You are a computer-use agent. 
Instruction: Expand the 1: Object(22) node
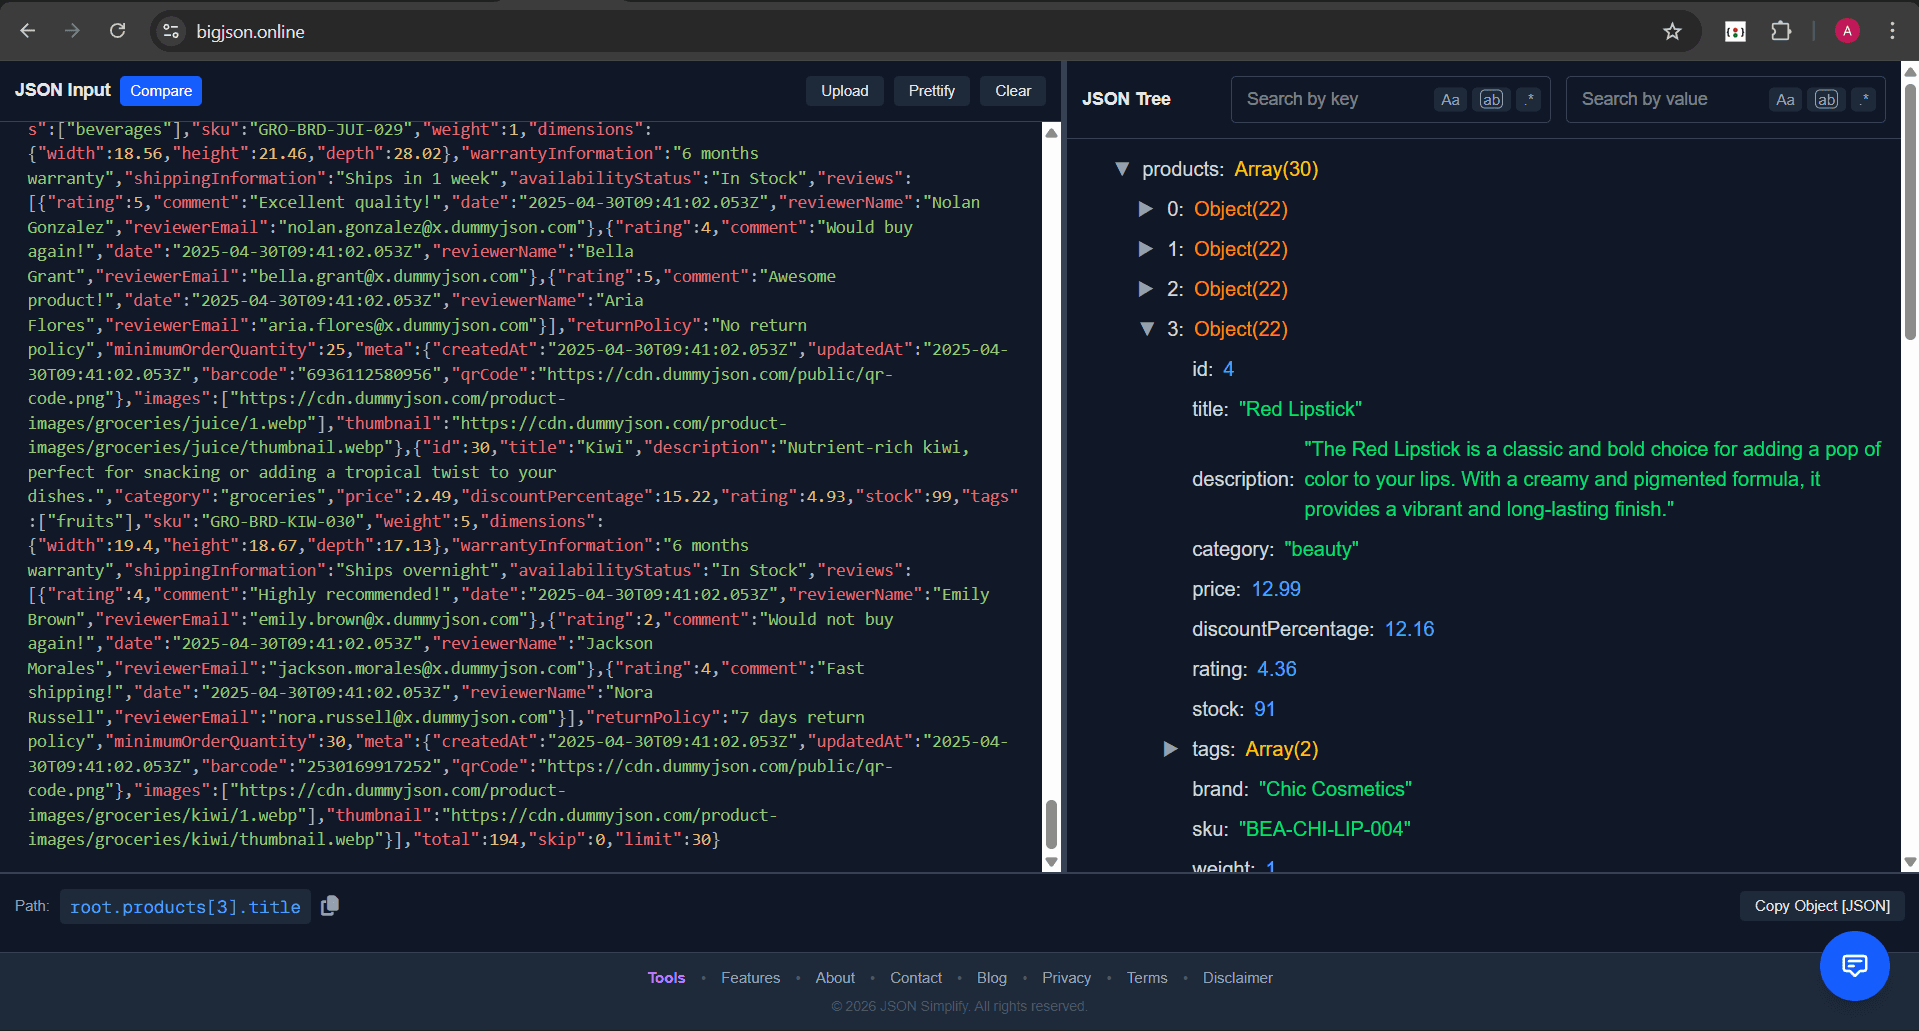pos(1146,249)
